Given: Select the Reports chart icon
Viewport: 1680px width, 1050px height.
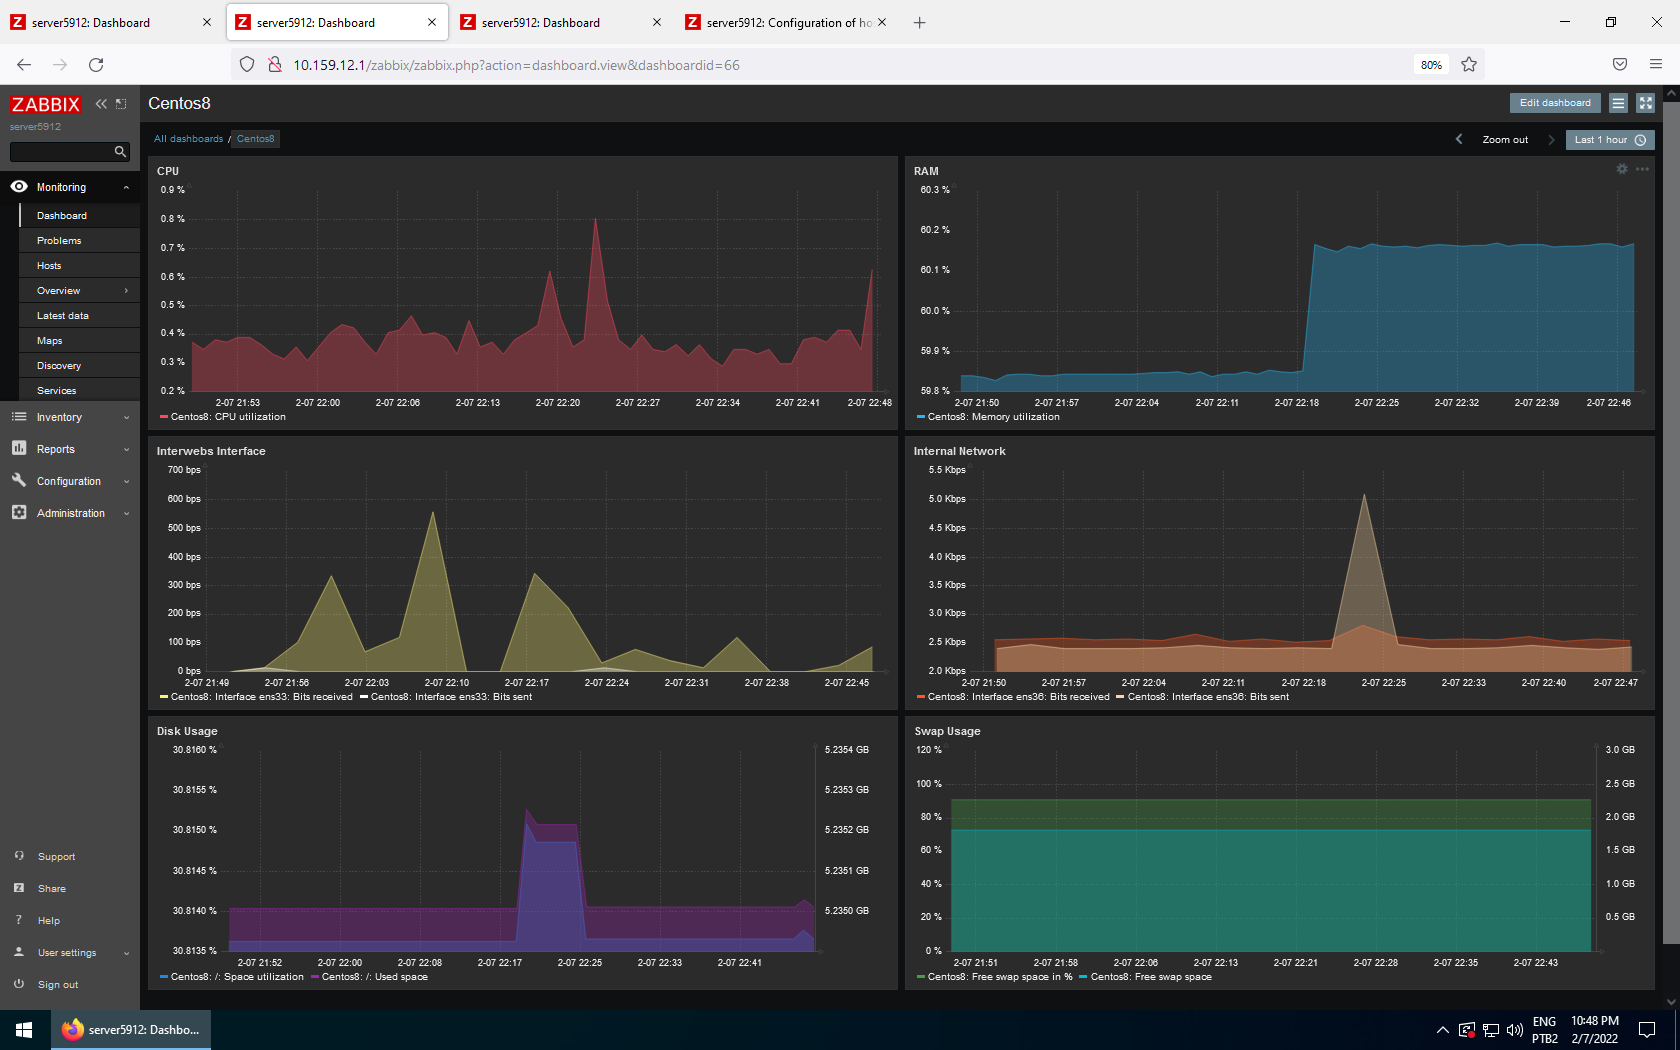Looking at the screenshot, I should click(x=18, y=449).
